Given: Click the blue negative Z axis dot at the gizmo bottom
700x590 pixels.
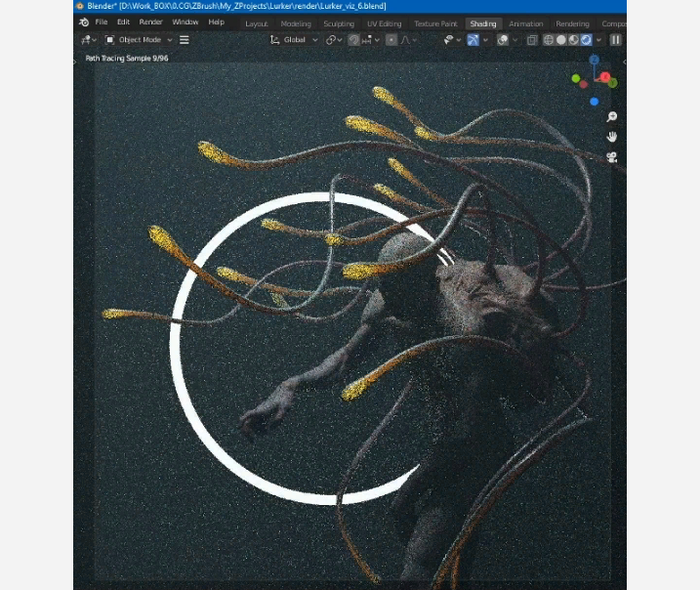Looking at the screenshot, I should click(594, 102).
